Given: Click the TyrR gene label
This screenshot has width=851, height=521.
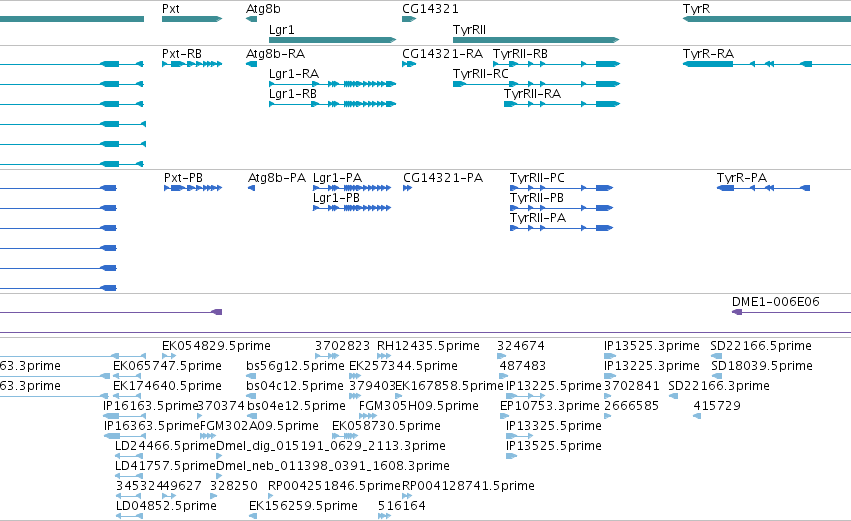Looking at the screenshot, I should click(696, 9).
